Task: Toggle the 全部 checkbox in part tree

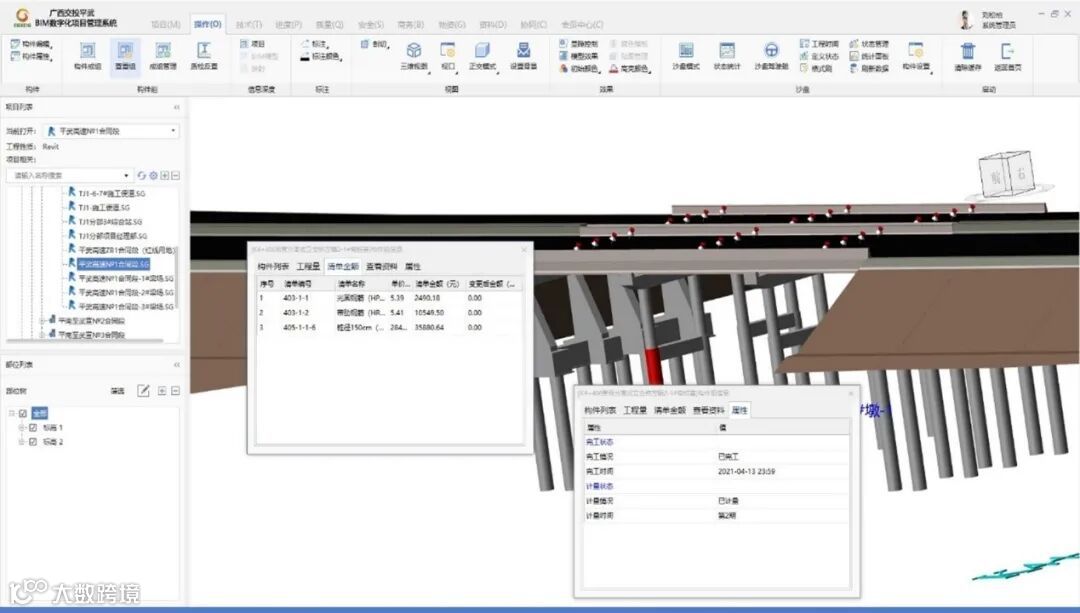Action: point(23,413)
